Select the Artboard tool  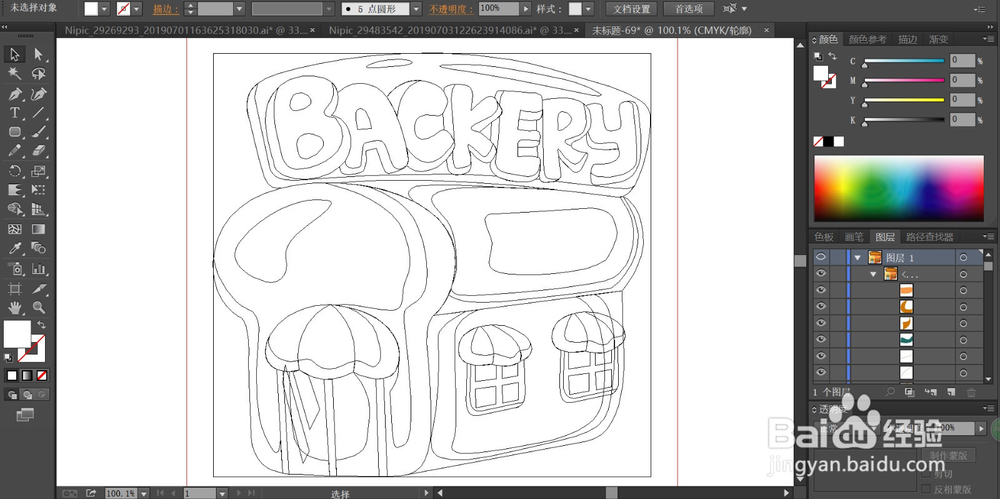(15, 288)
